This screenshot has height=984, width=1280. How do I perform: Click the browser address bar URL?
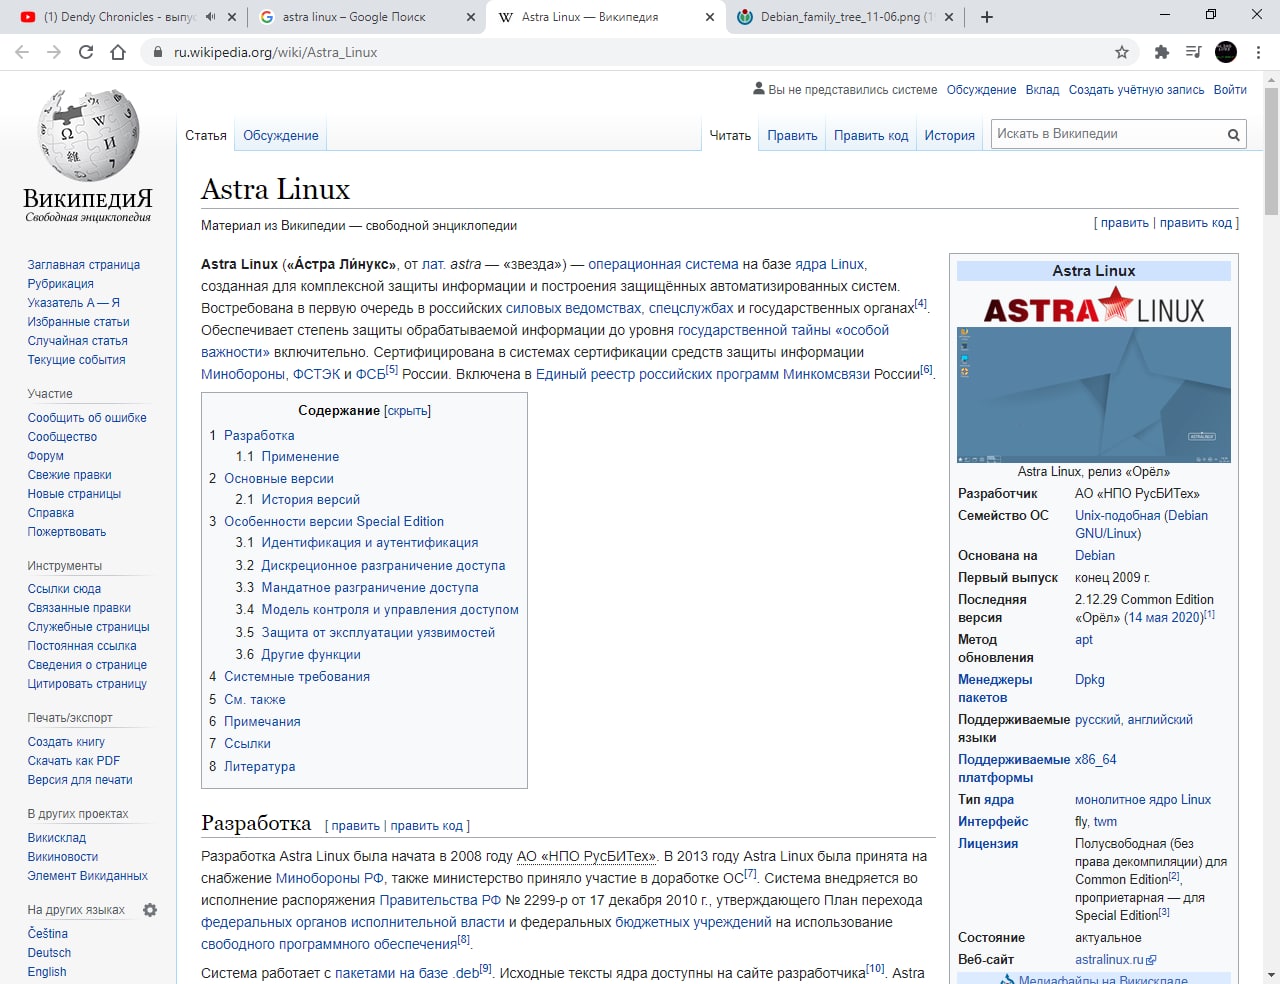[276, 52]
